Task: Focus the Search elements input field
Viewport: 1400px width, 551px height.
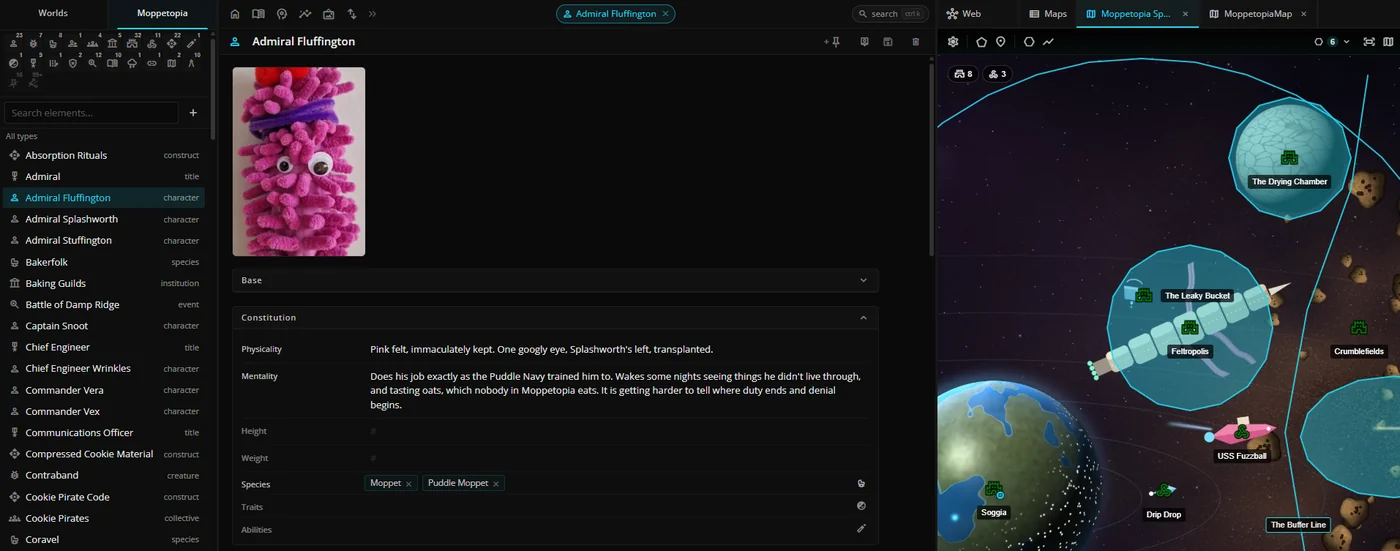Action: [x=91, y=113]
